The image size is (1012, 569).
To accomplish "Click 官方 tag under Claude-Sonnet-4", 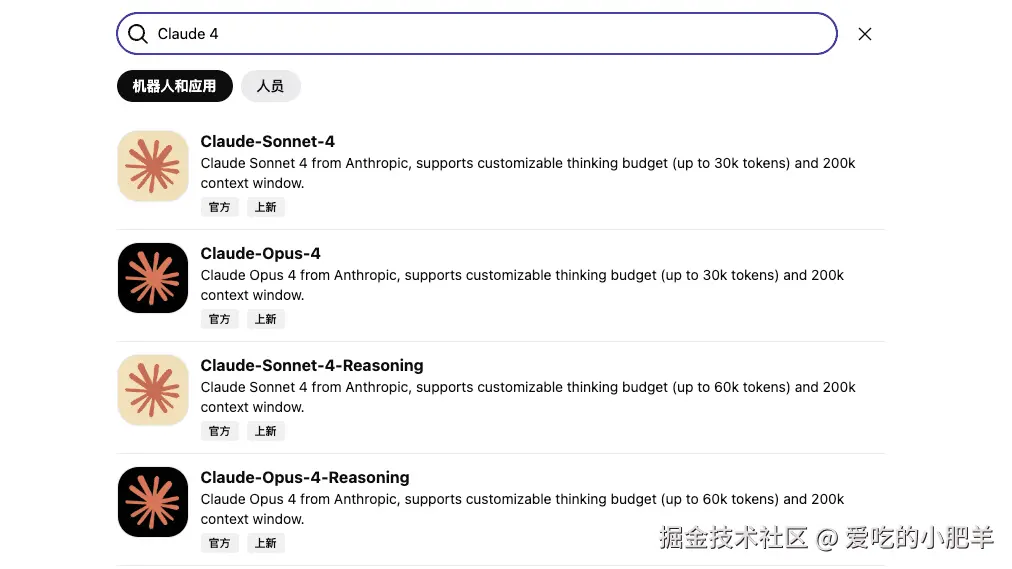I will tap(219, 207).
